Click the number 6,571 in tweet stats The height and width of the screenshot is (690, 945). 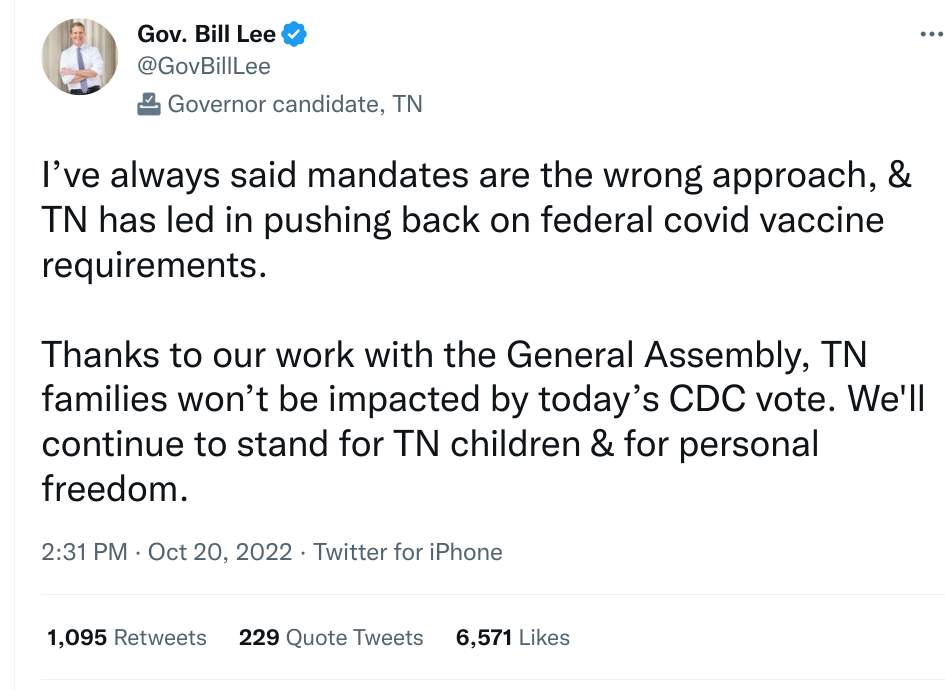485,638
